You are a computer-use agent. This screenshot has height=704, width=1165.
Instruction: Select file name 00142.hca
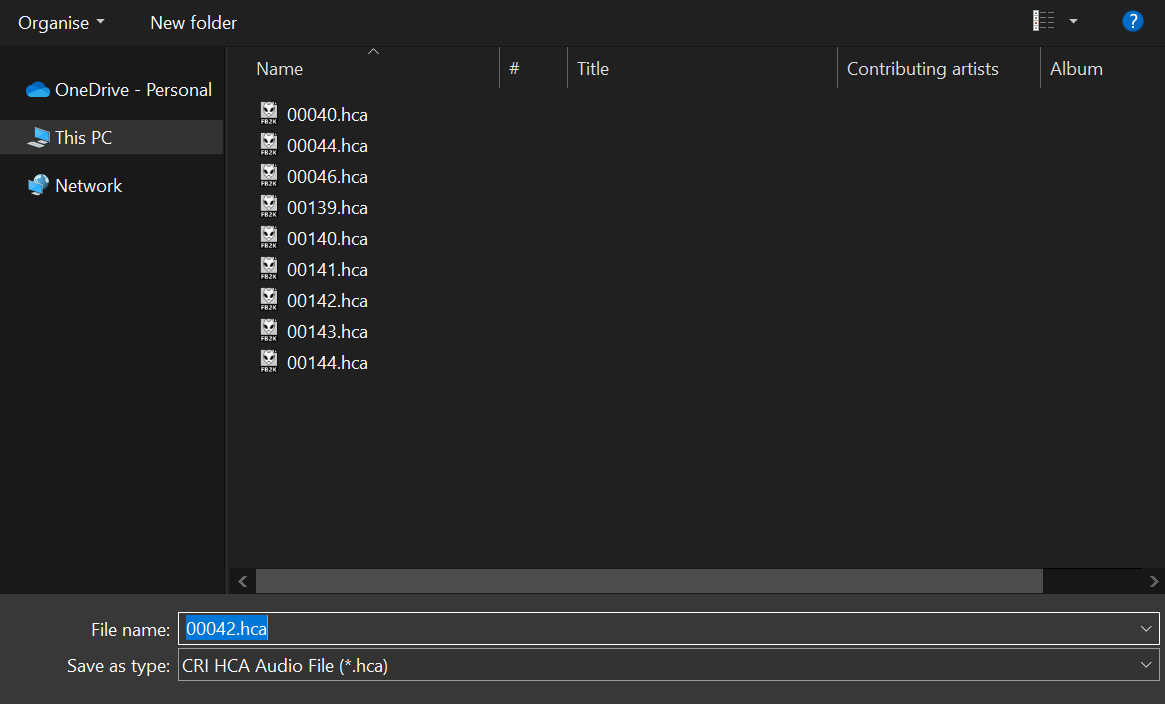click(327, 302)
